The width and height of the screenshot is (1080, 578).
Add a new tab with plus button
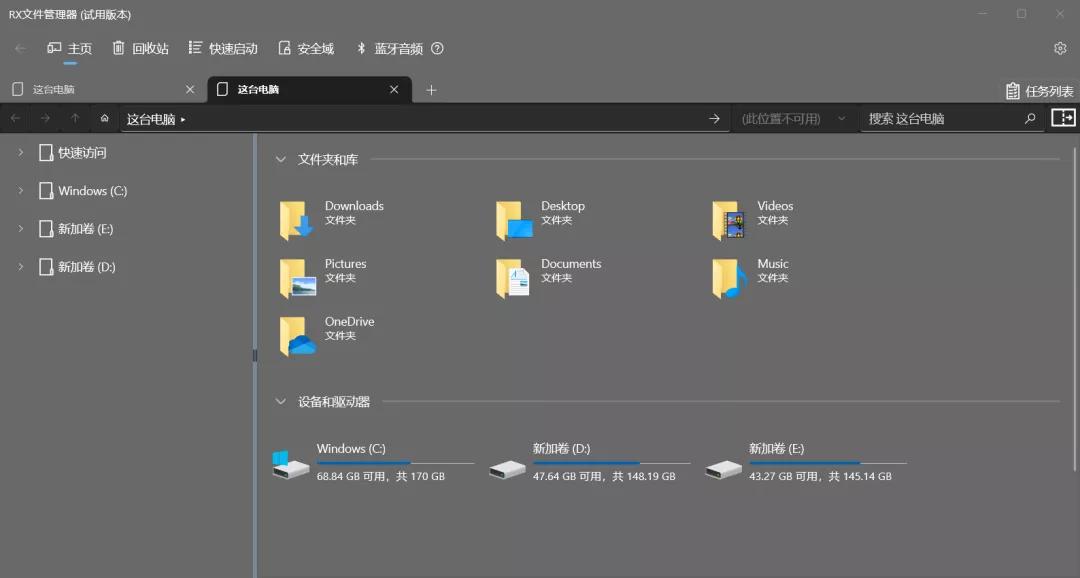[x=431, y=90]
